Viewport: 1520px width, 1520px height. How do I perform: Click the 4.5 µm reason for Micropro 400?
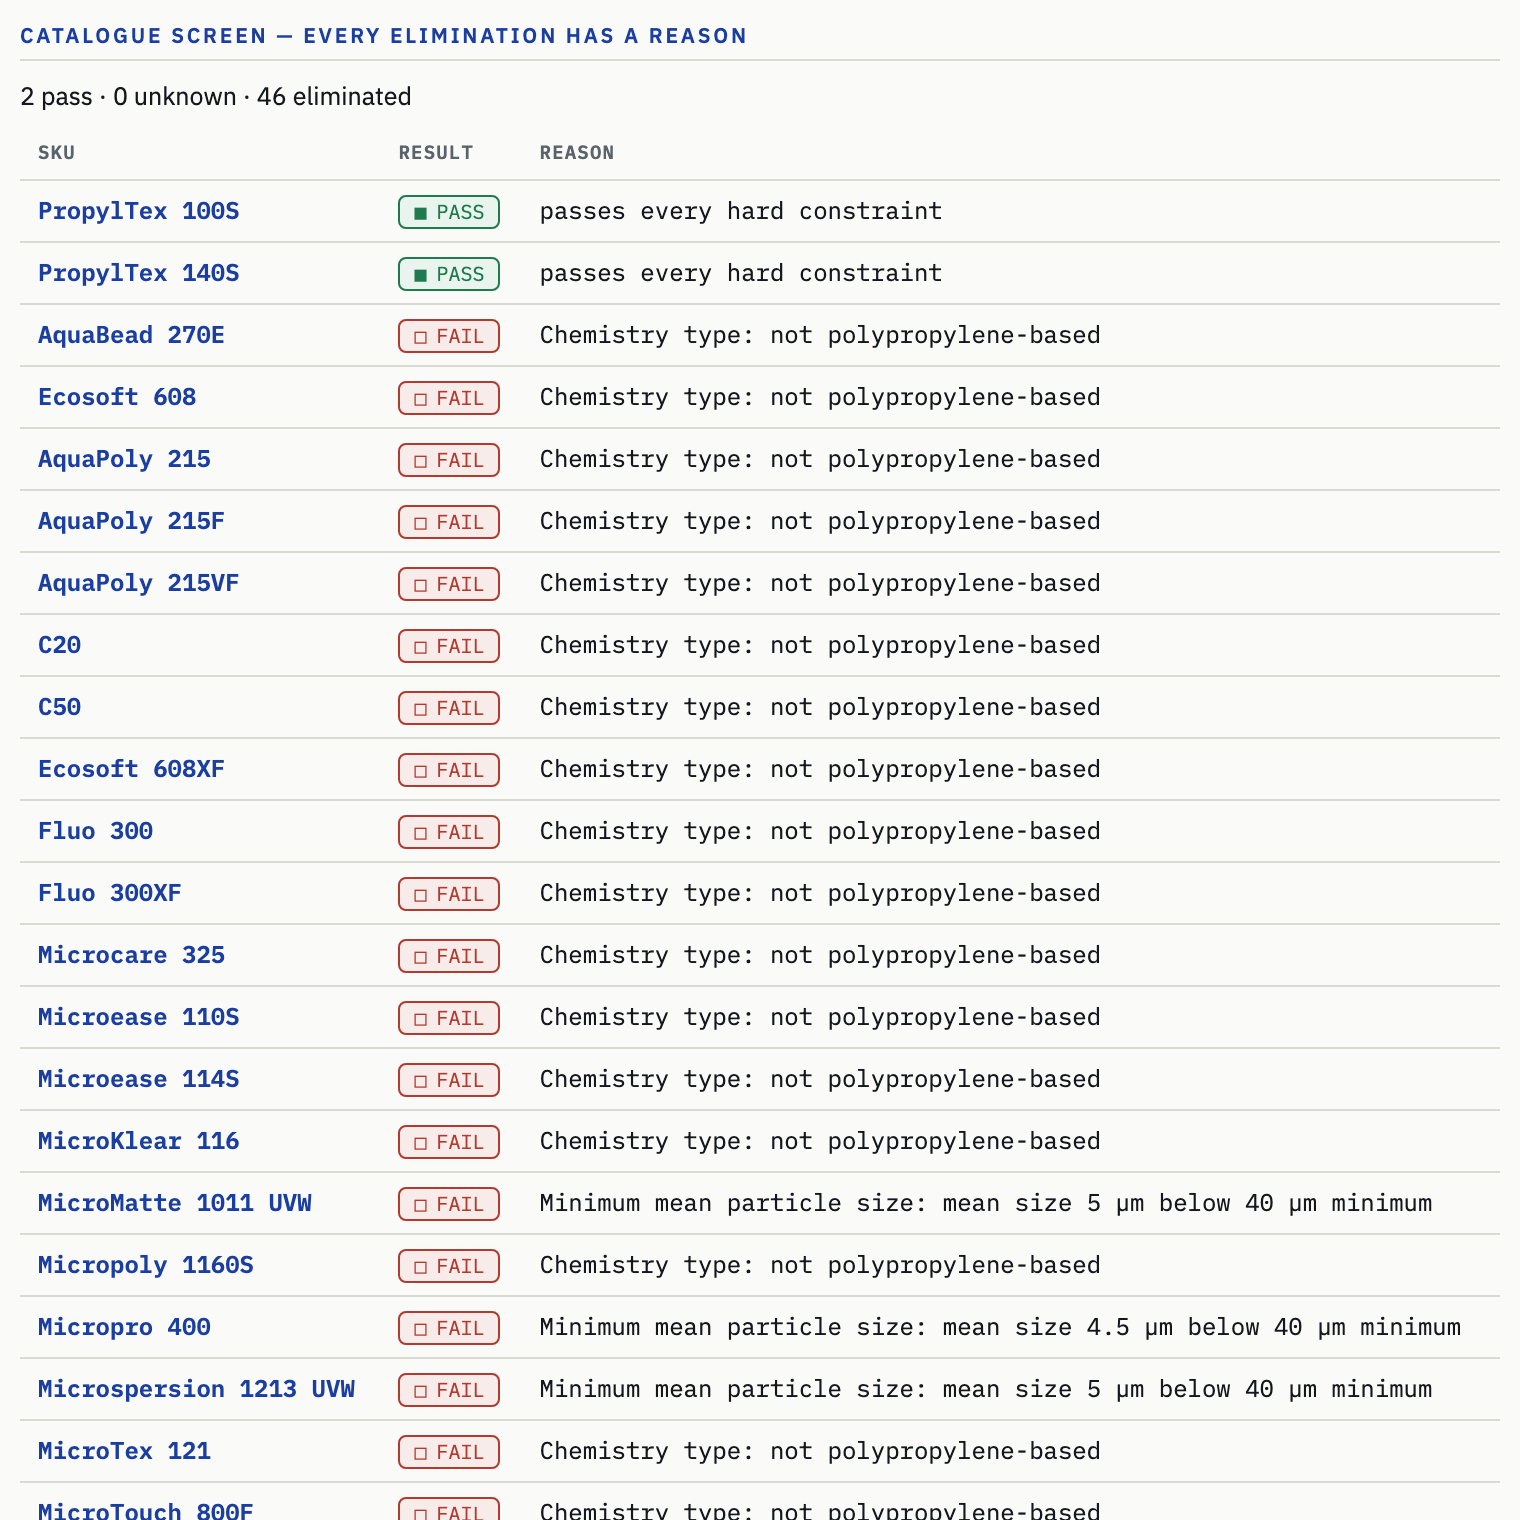[1000, 1327]
